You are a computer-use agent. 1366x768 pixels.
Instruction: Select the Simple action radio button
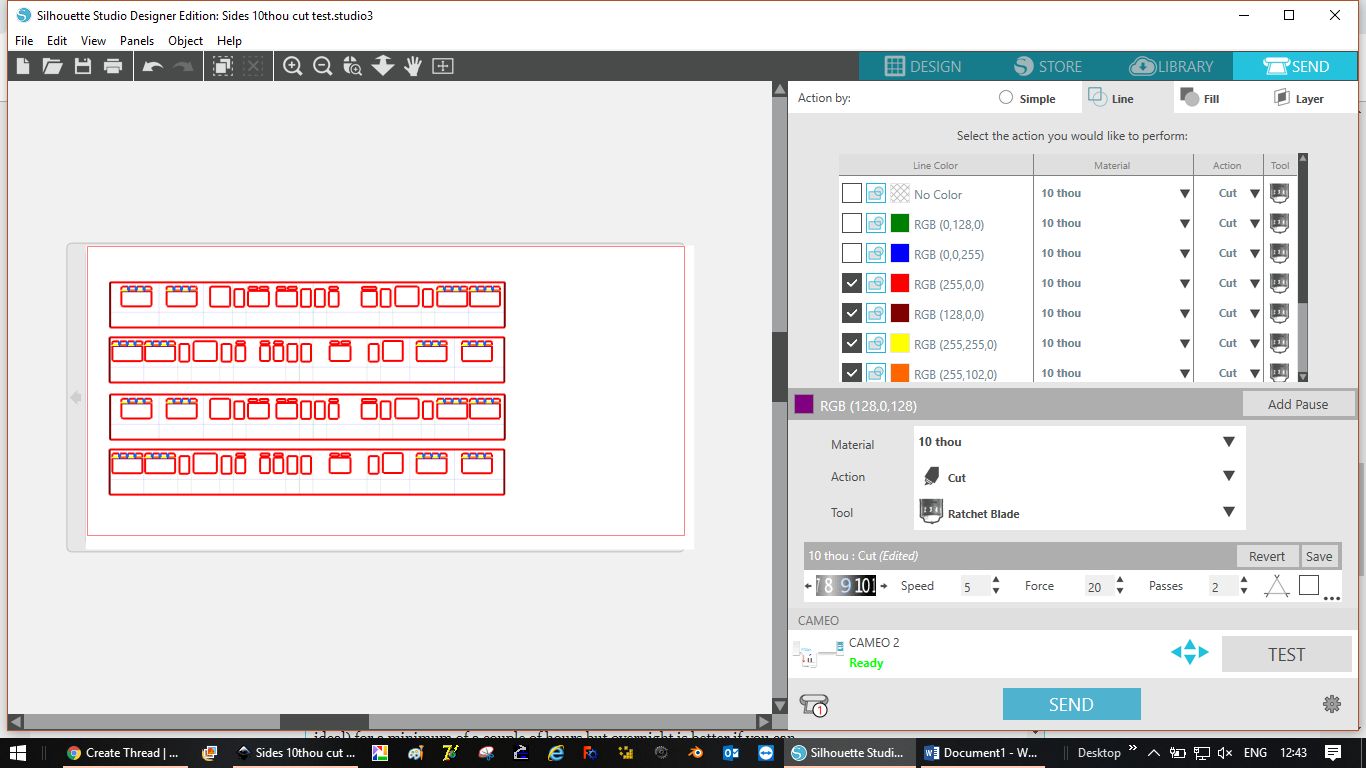[1006, 98]
